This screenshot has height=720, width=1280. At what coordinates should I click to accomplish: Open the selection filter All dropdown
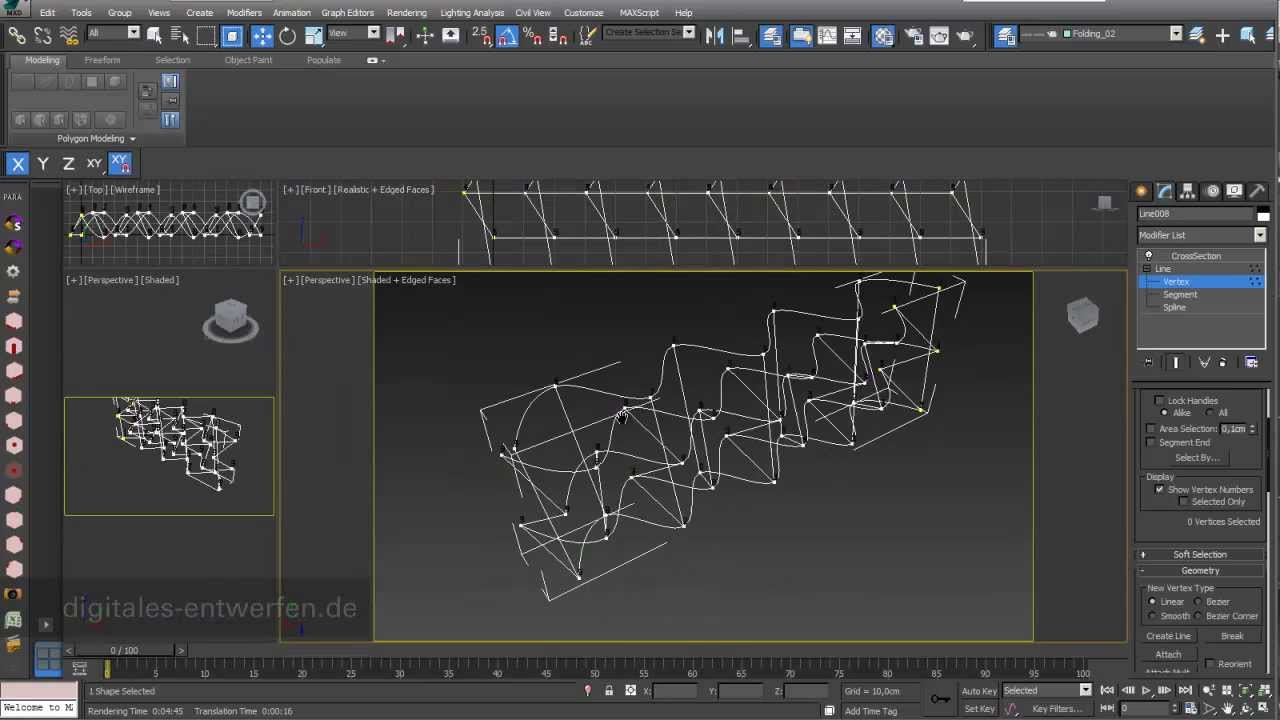(x=133, y=33)
